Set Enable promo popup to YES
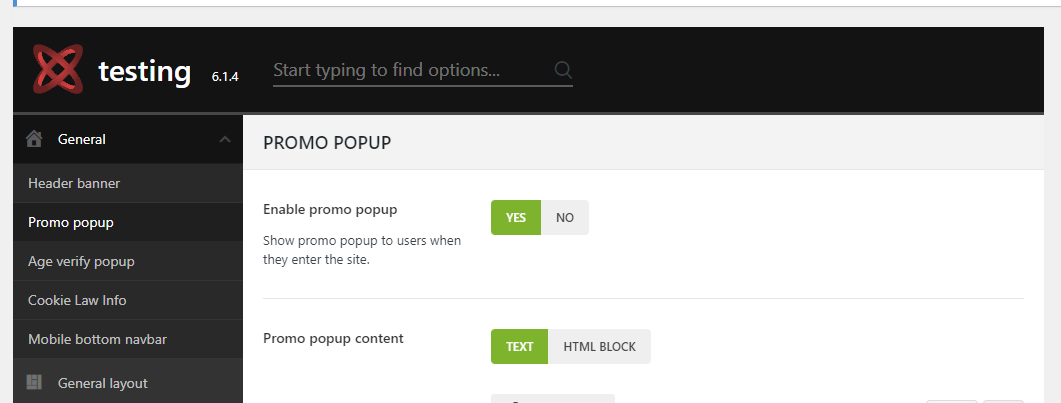This screenshot has width=1061, height=403. (515, 218)
